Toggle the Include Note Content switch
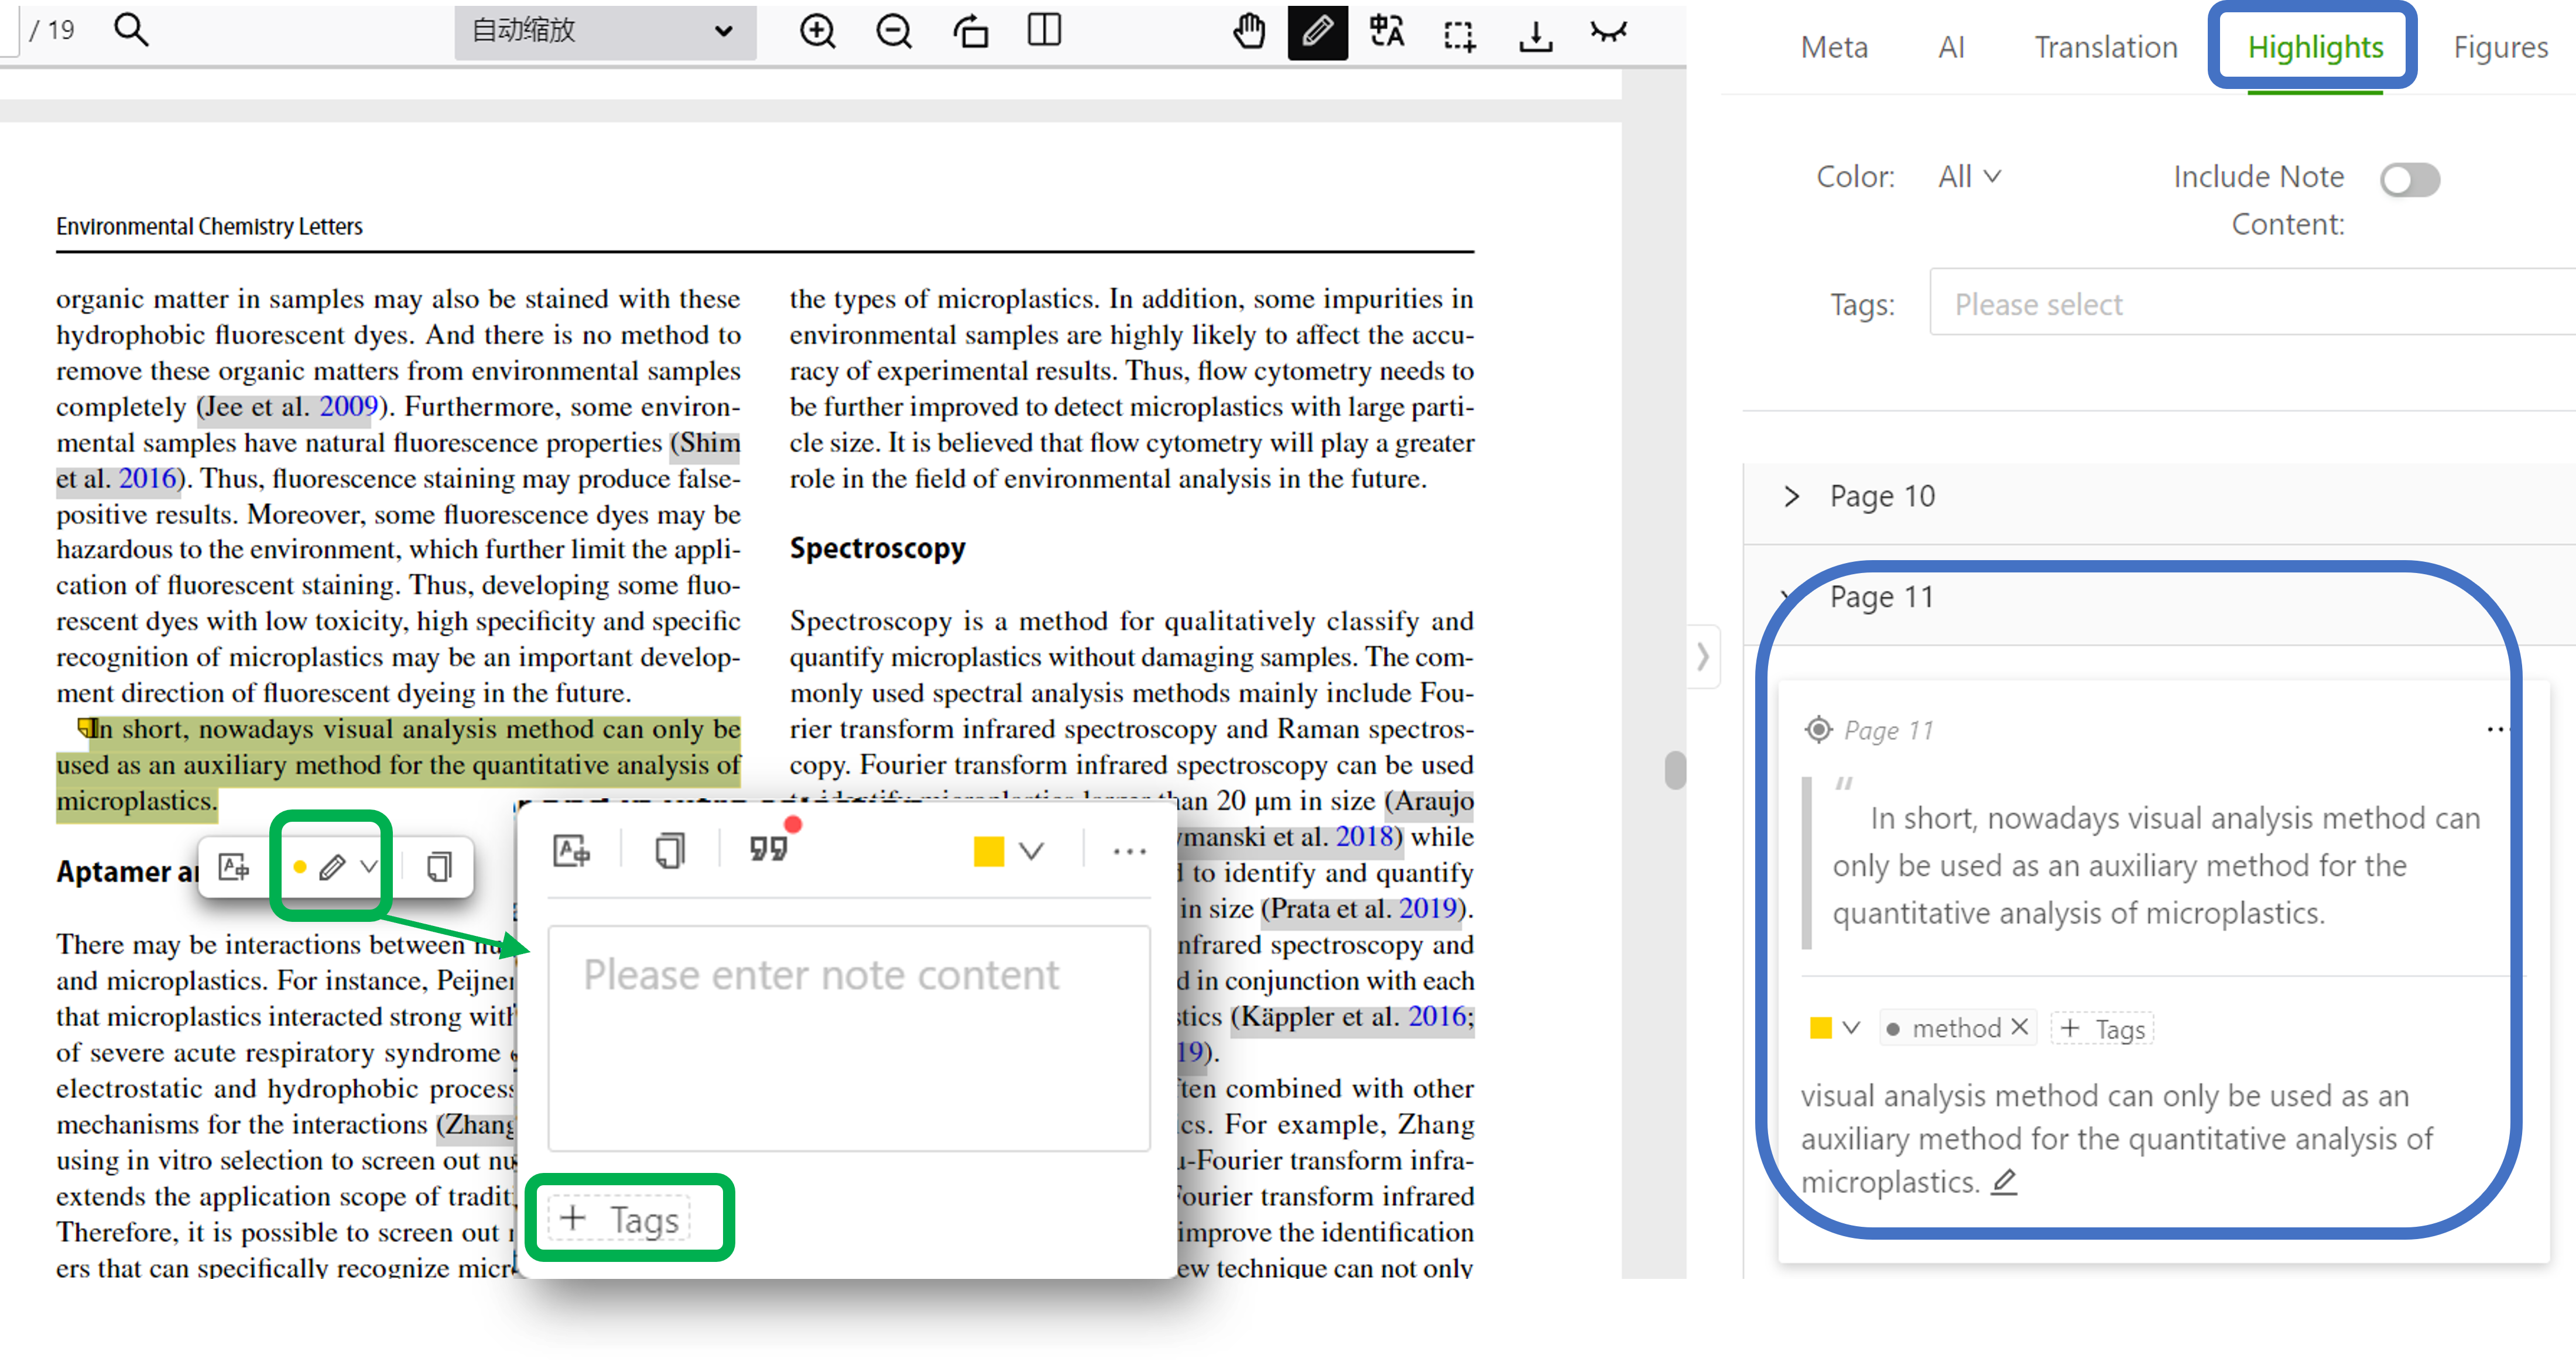 pyautogui.click(x=2409, y=180)
